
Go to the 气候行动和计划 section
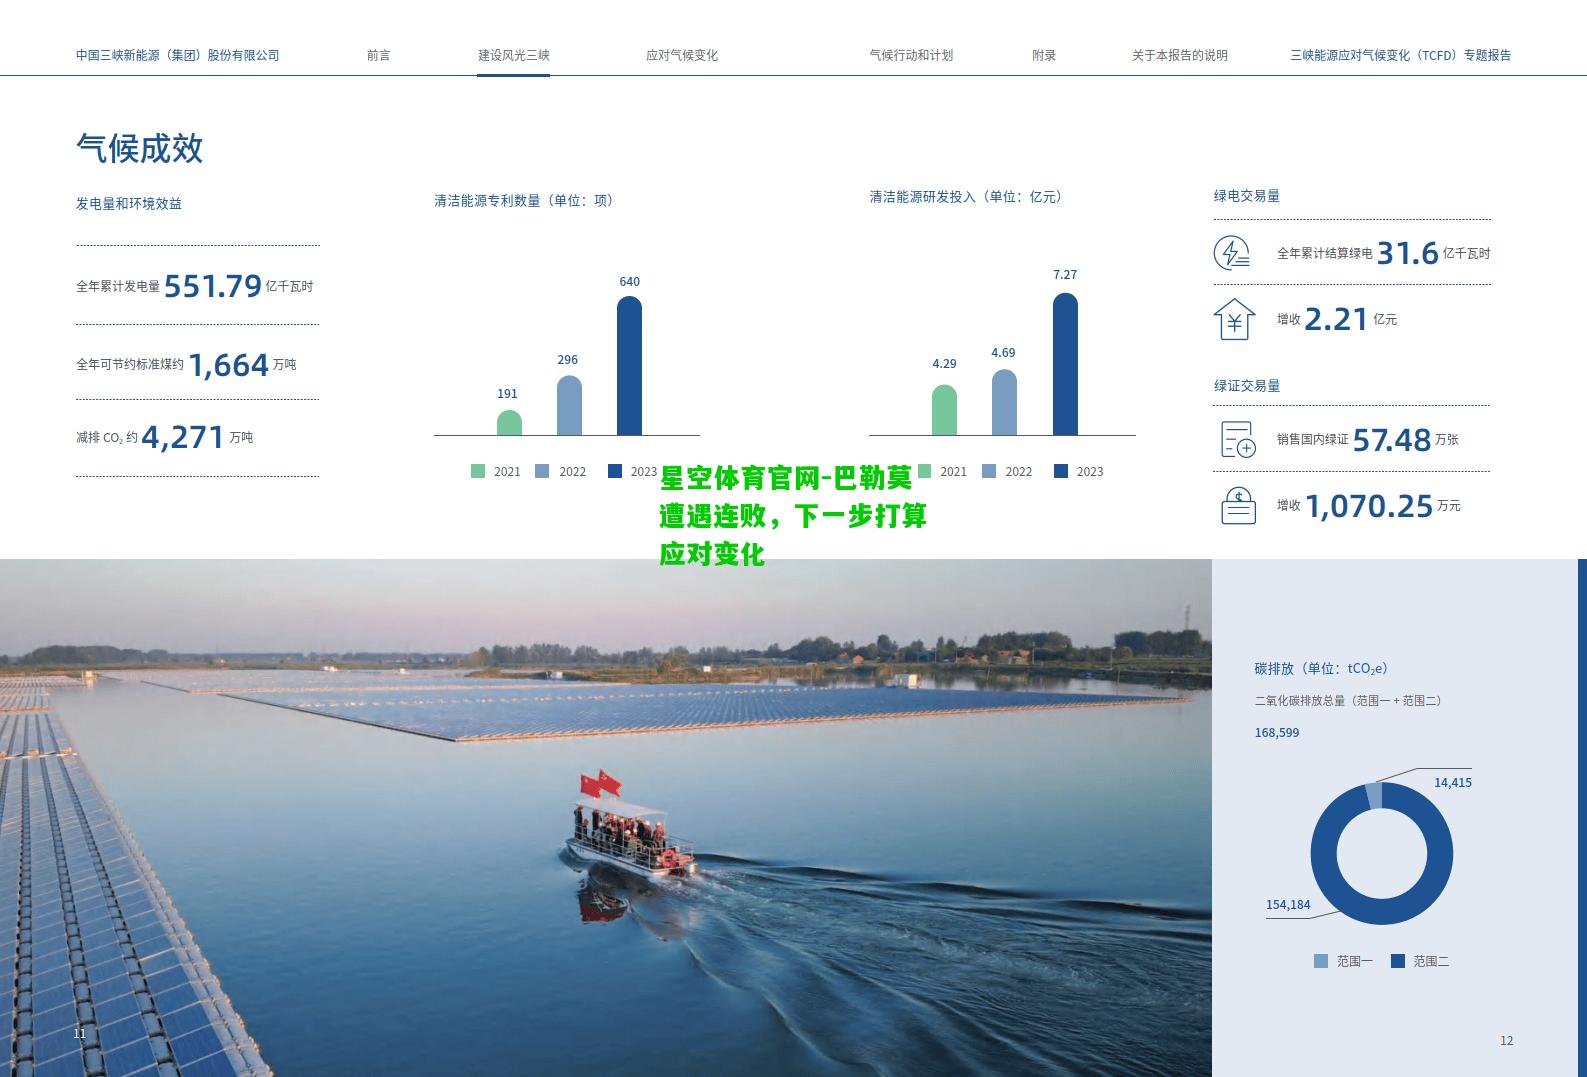(910, 55)
